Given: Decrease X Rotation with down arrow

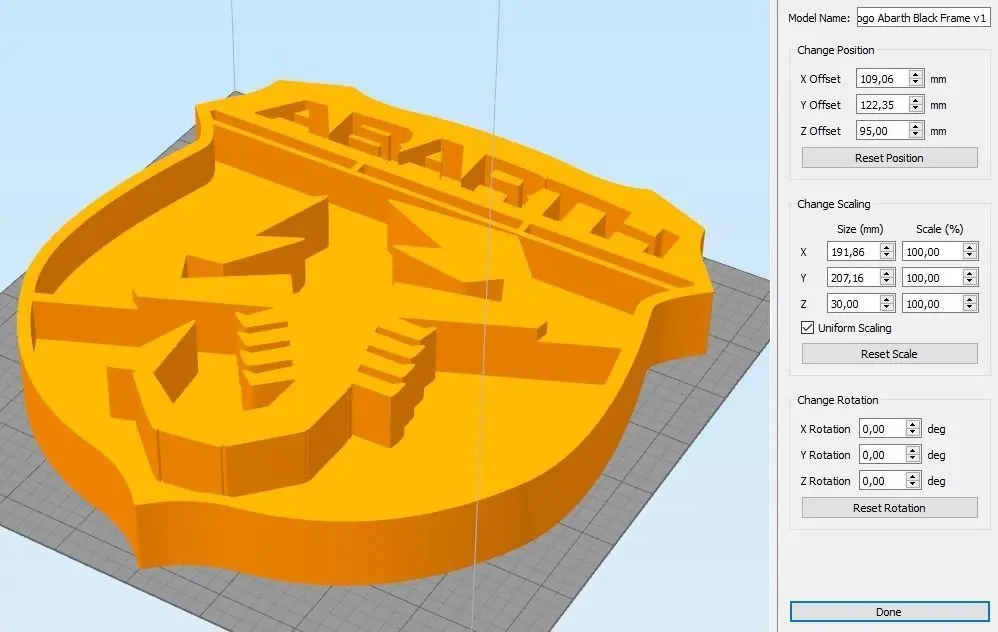Looking at the screenshot, I should click(x=913, y=433).
